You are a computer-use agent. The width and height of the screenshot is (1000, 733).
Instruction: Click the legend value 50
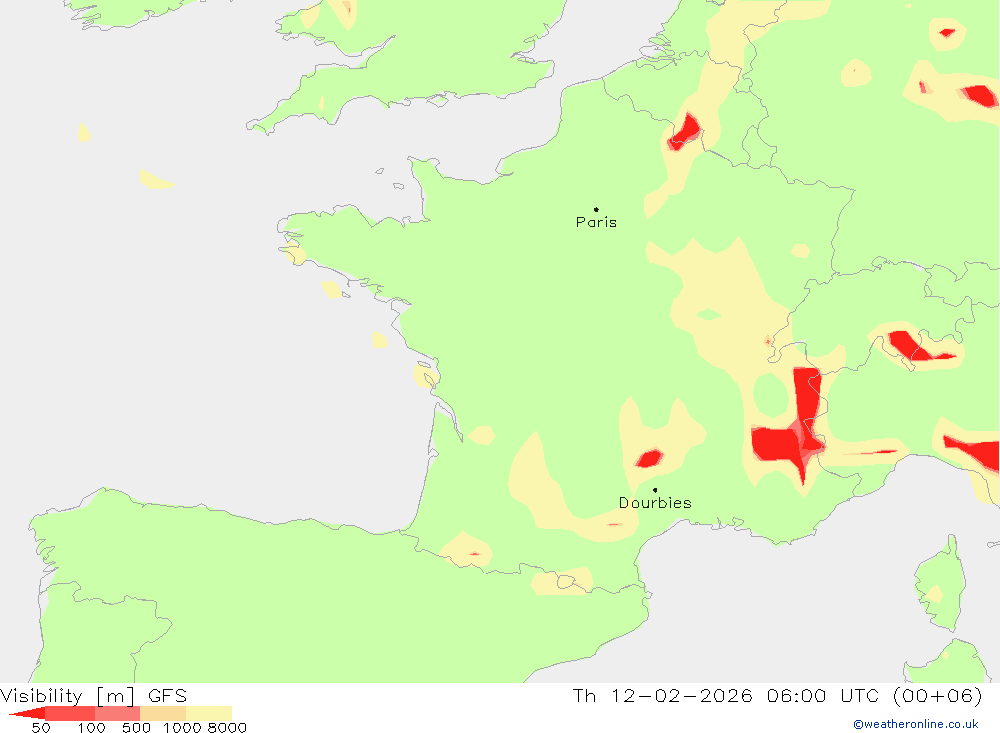[x=41, y=728]
